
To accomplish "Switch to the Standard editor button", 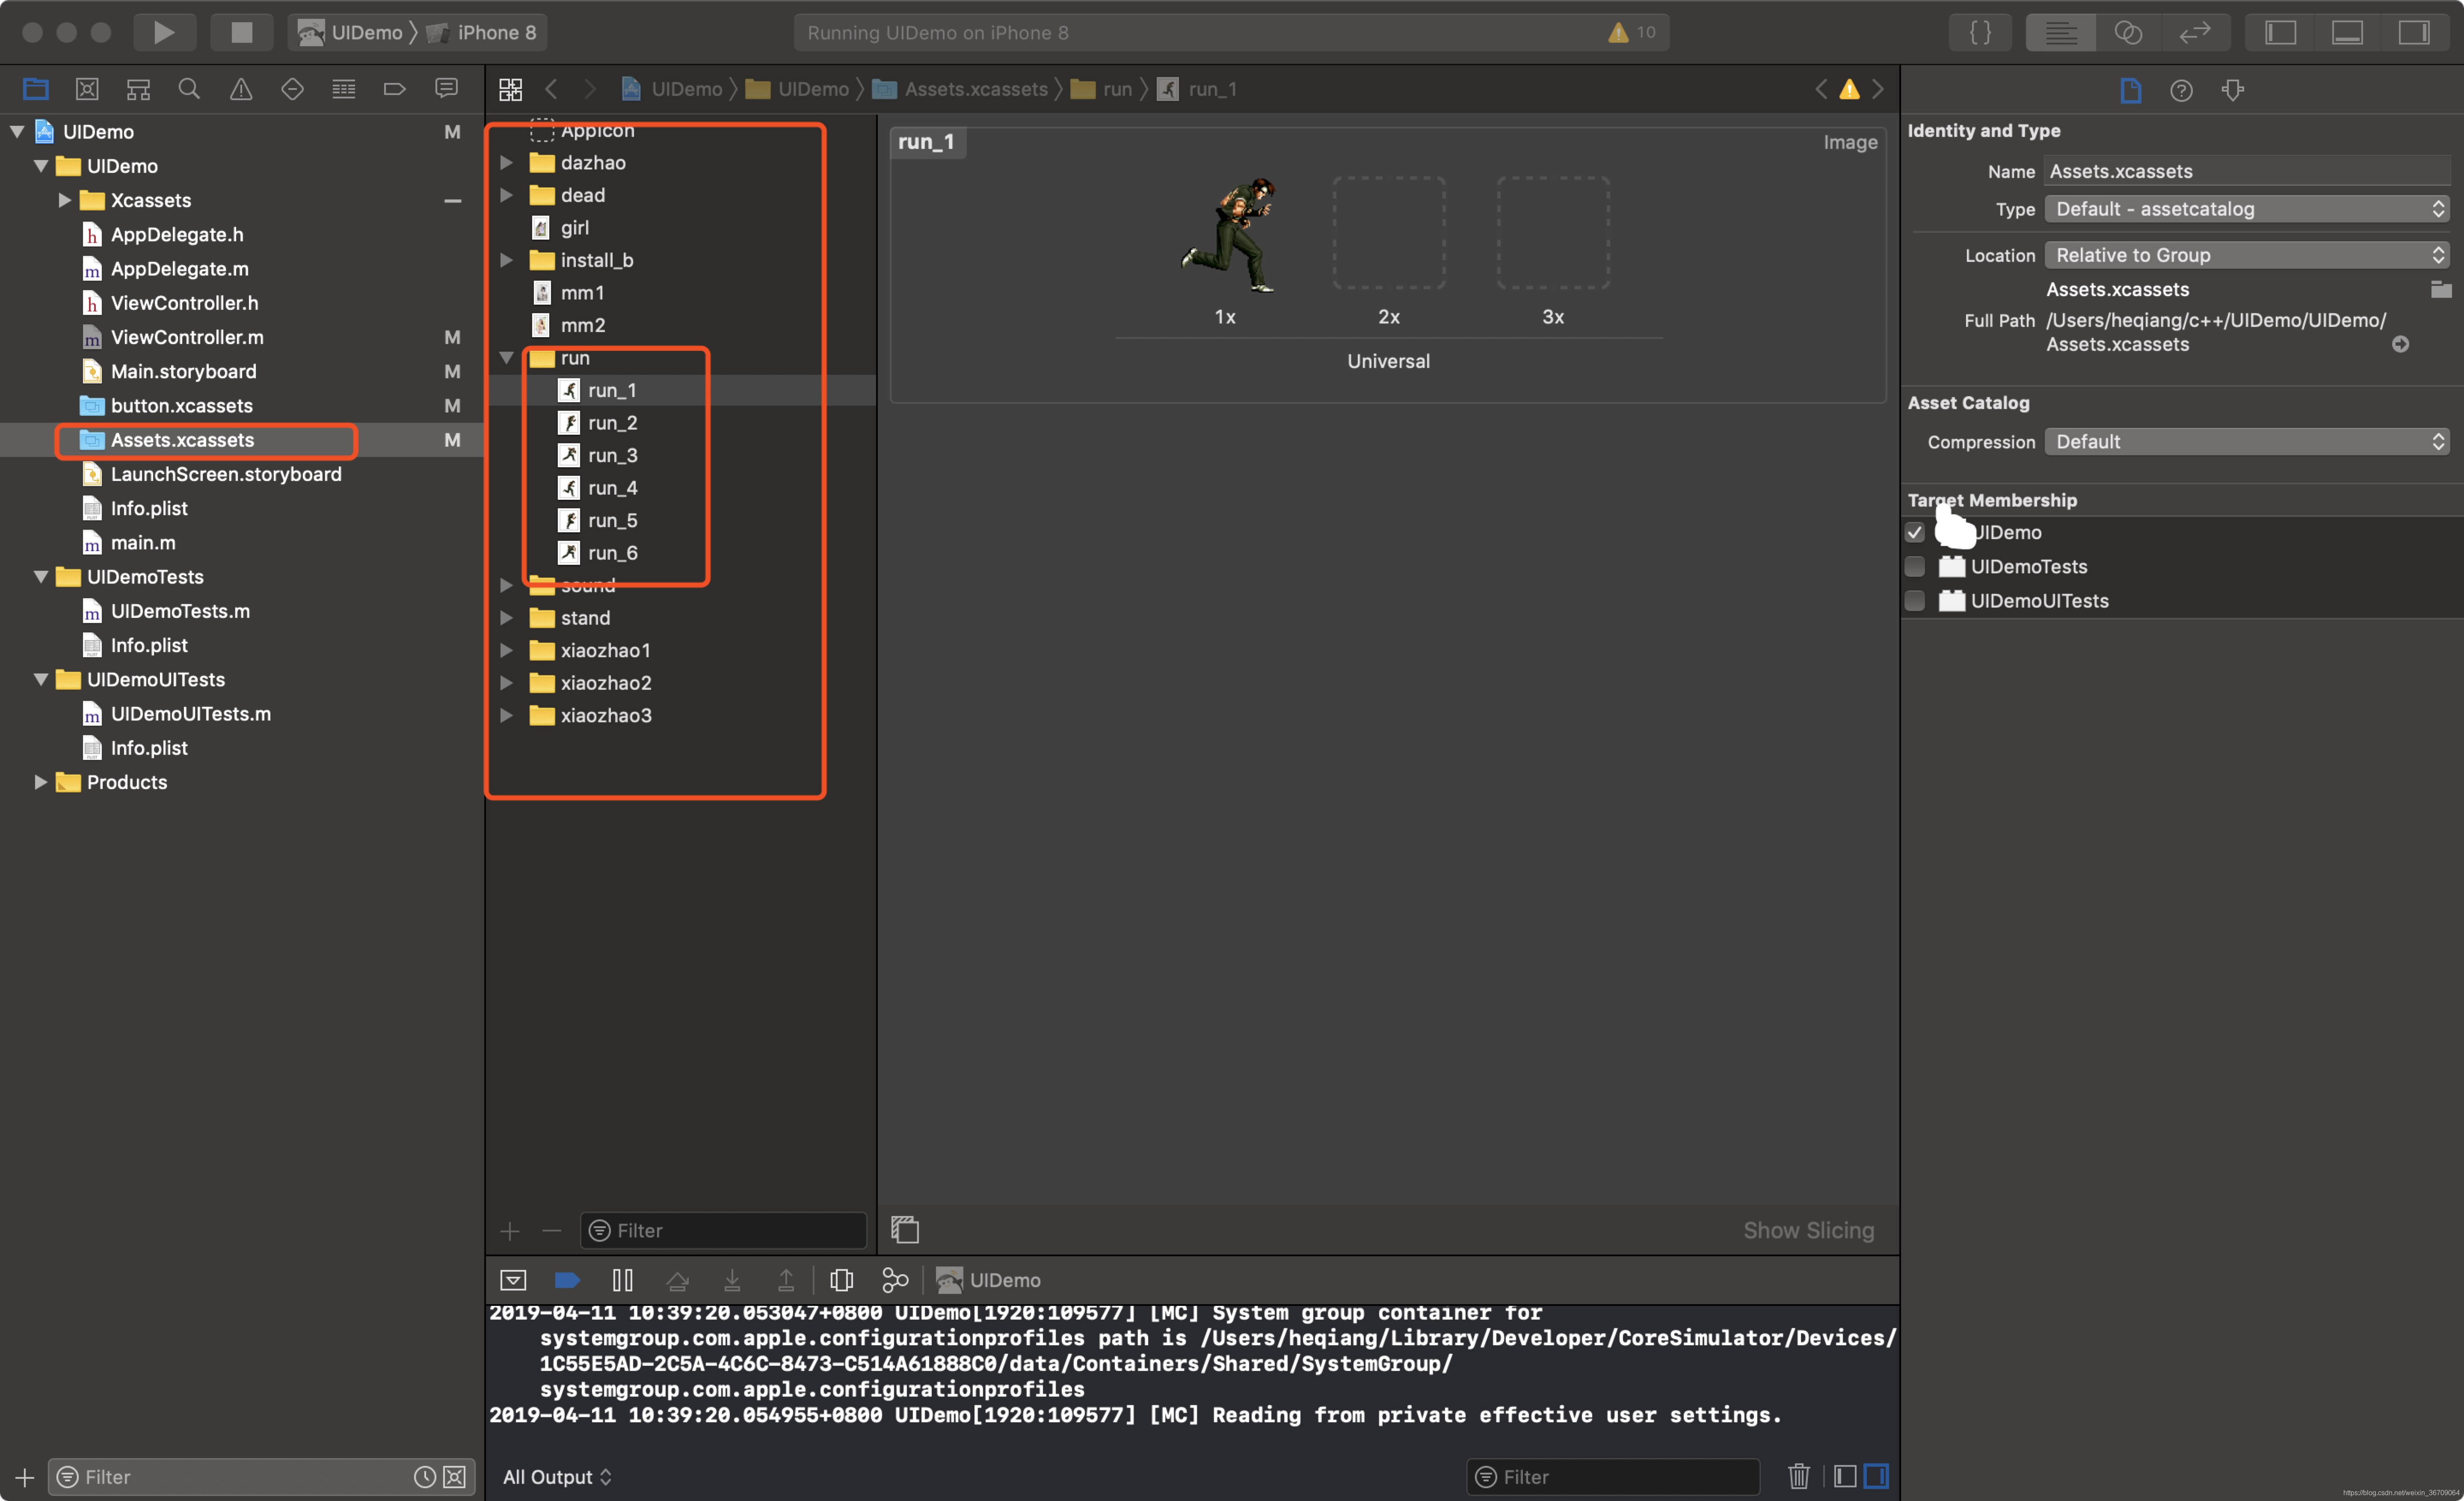I will point(2060,32).
